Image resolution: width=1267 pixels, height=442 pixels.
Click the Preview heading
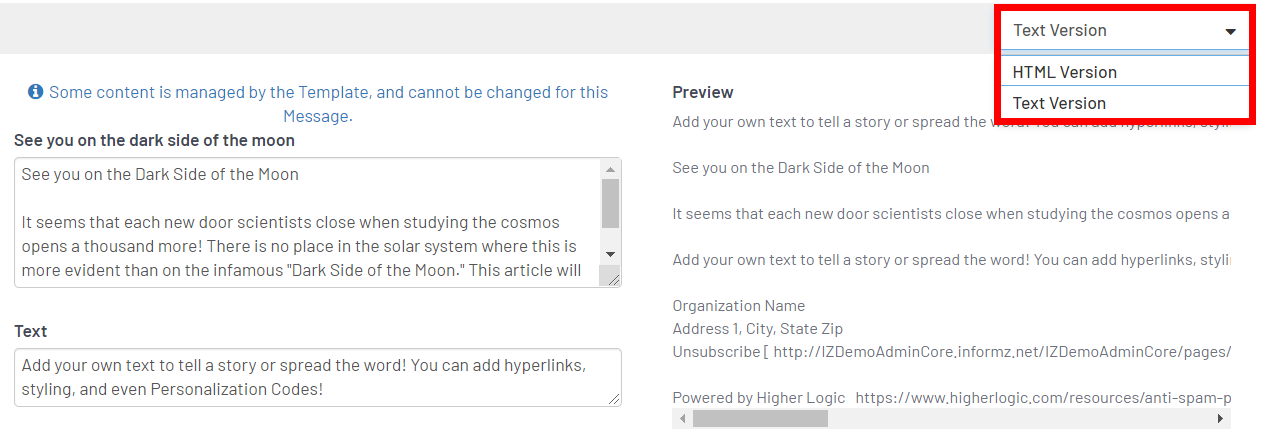click(703, 92)
